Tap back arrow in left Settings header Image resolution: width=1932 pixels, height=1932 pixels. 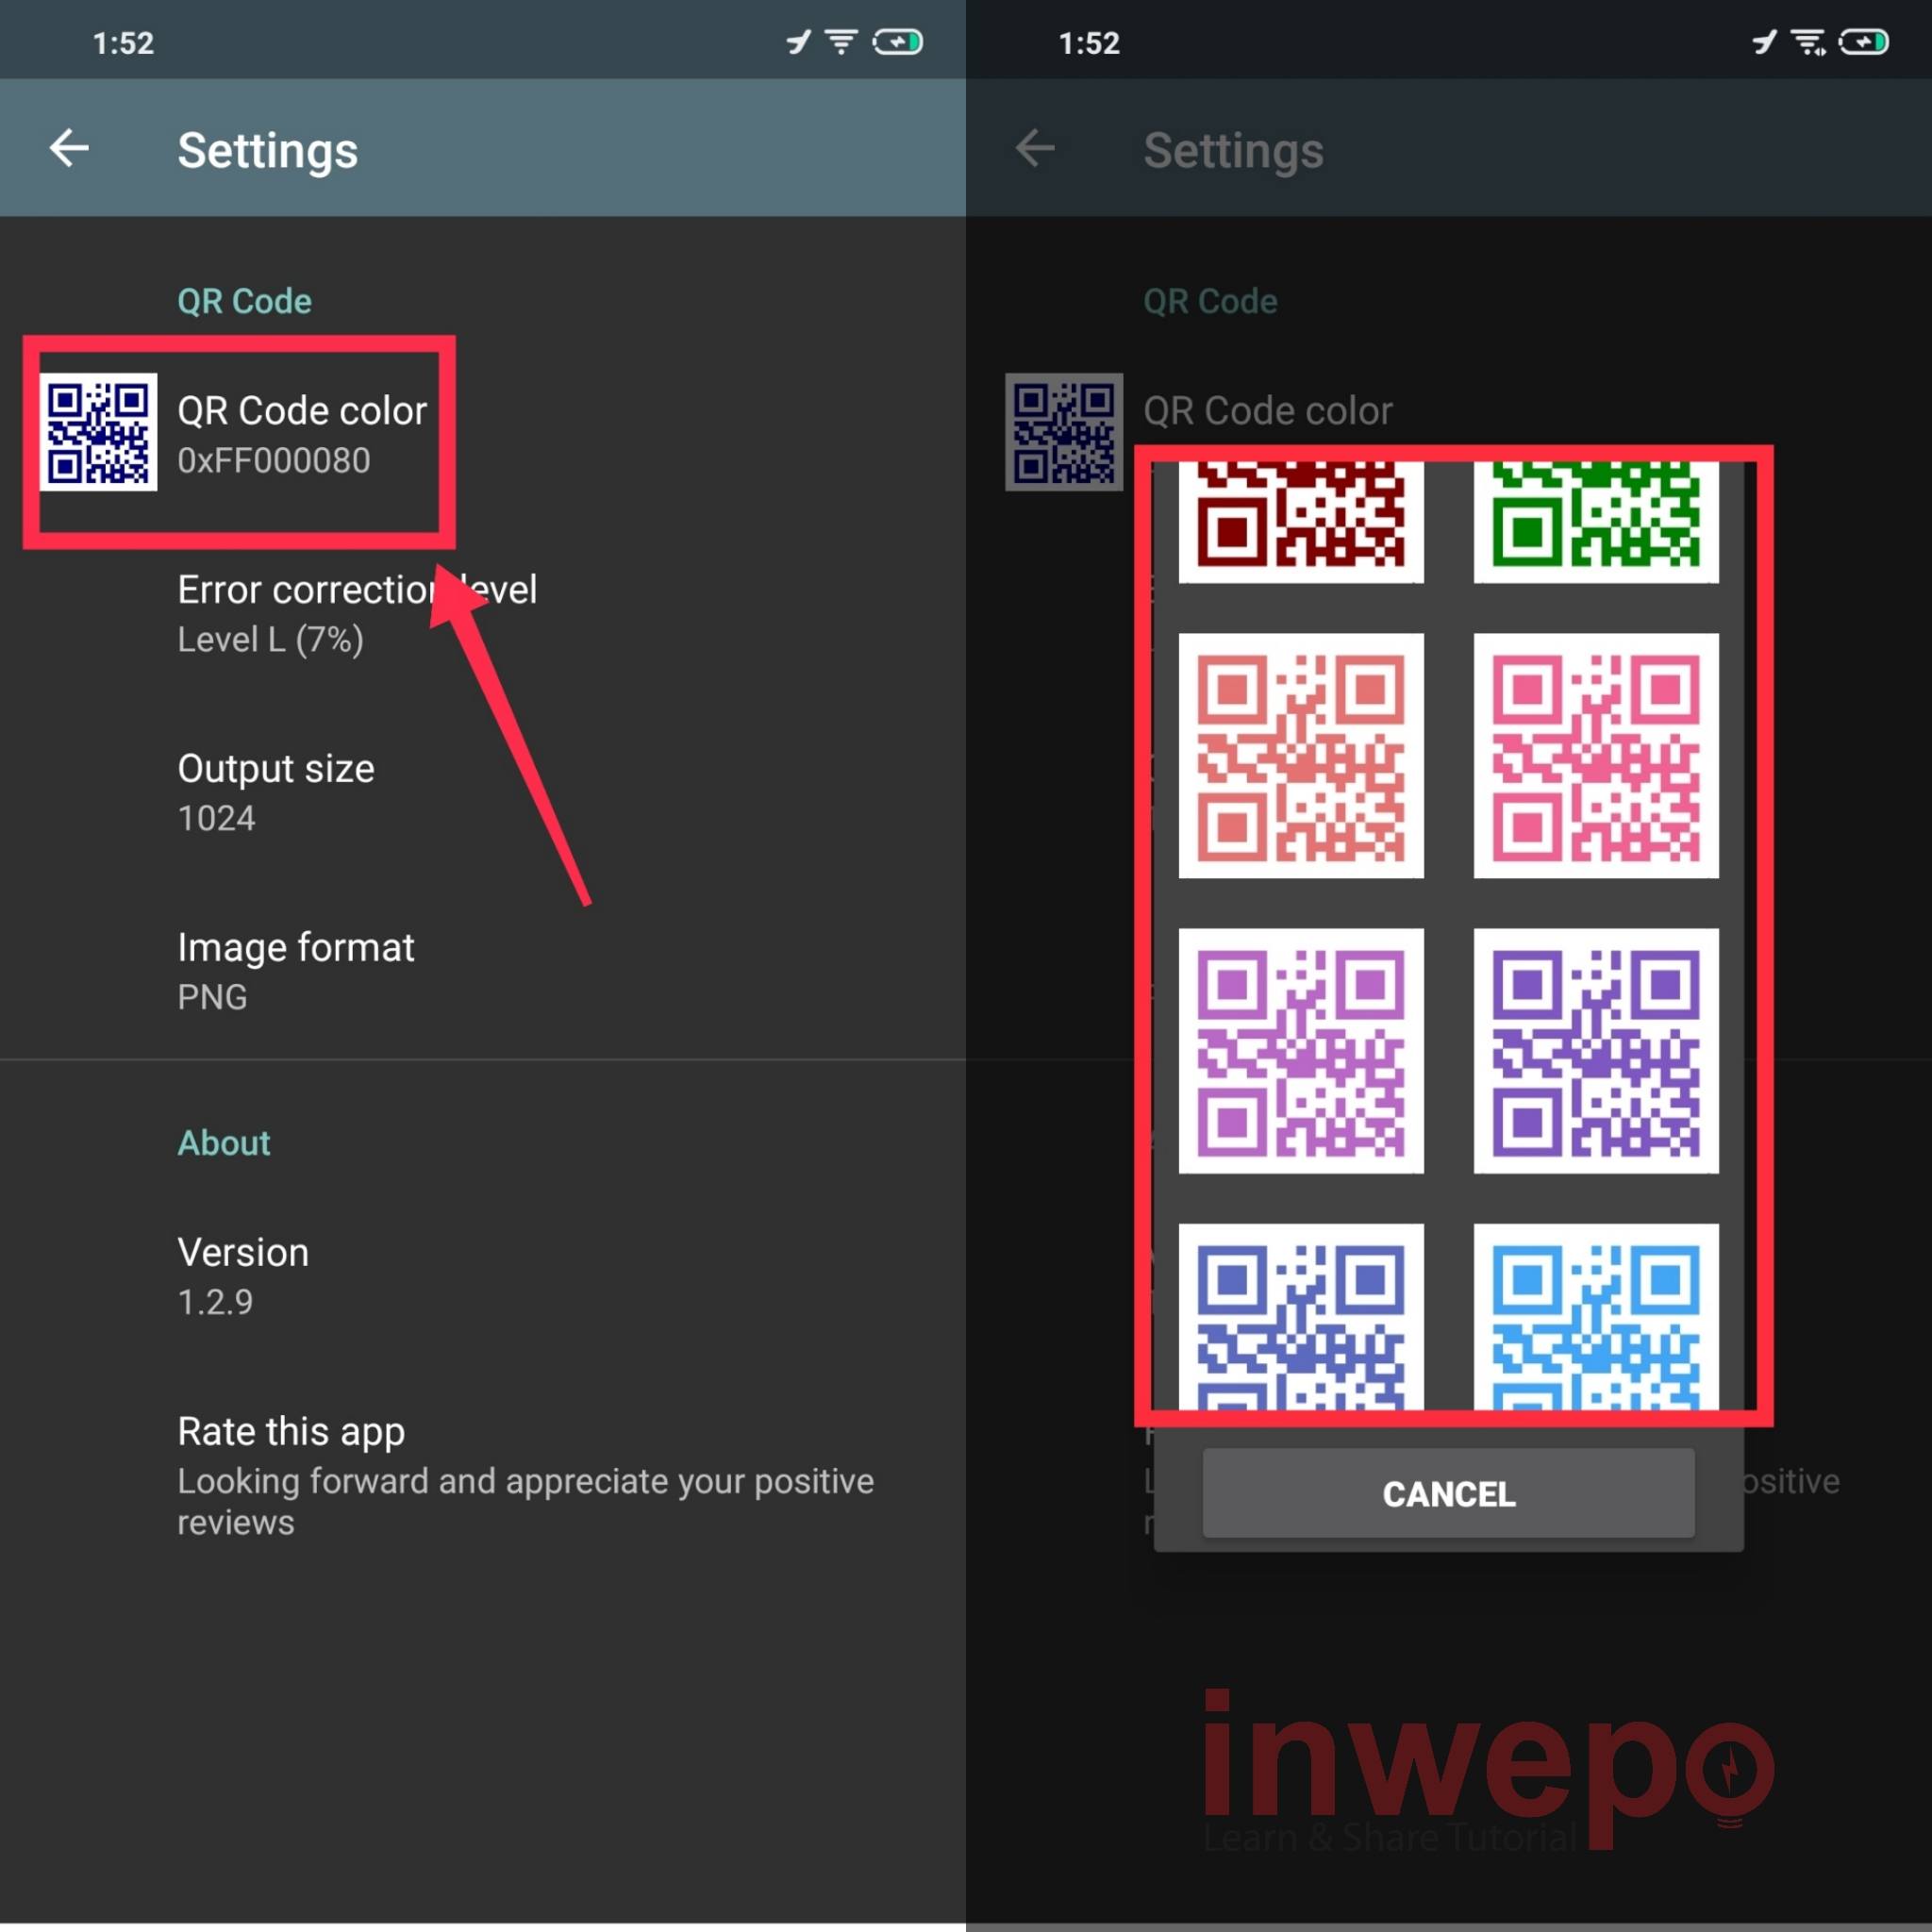pos(69,149)
